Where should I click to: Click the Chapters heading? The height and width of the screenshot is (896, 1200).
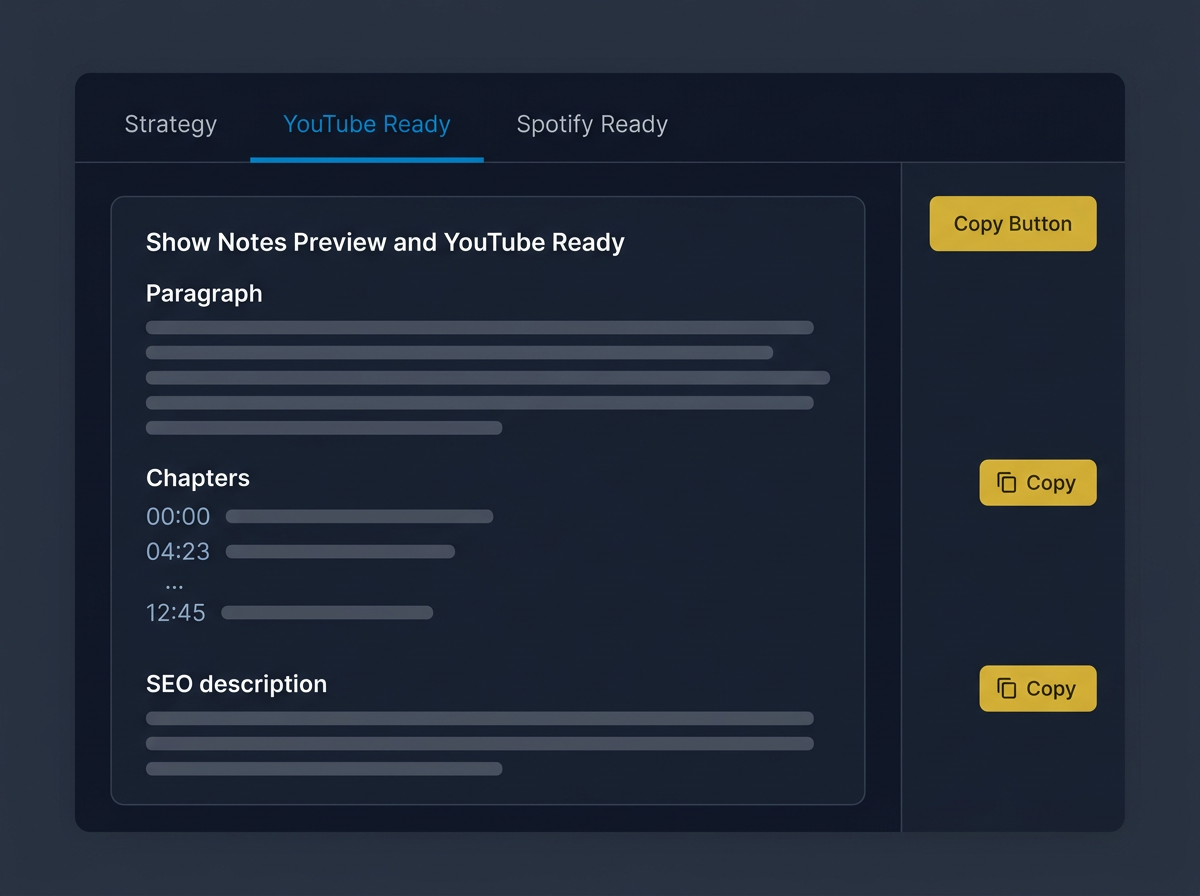[198, 478]
